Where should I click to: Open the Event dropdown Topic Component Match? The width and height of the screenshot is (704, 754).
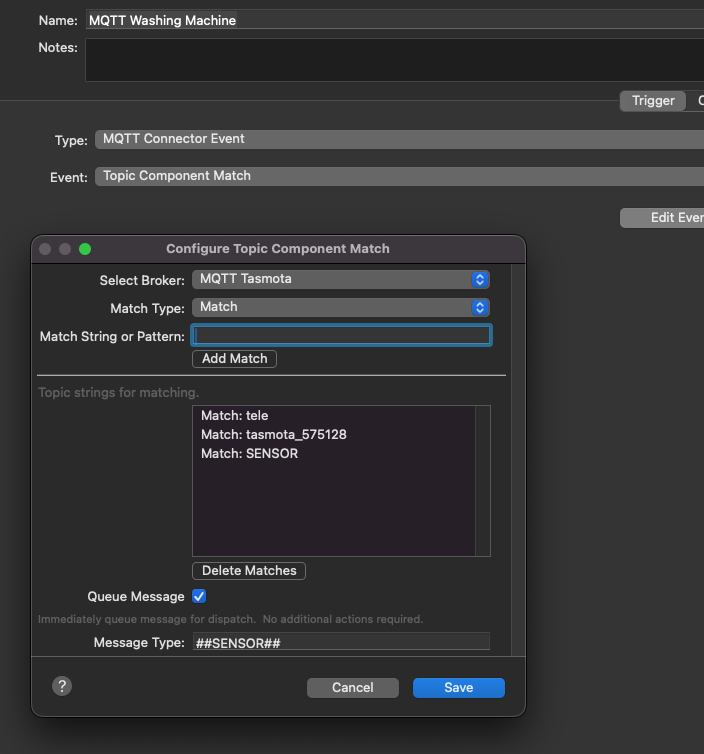399,176
